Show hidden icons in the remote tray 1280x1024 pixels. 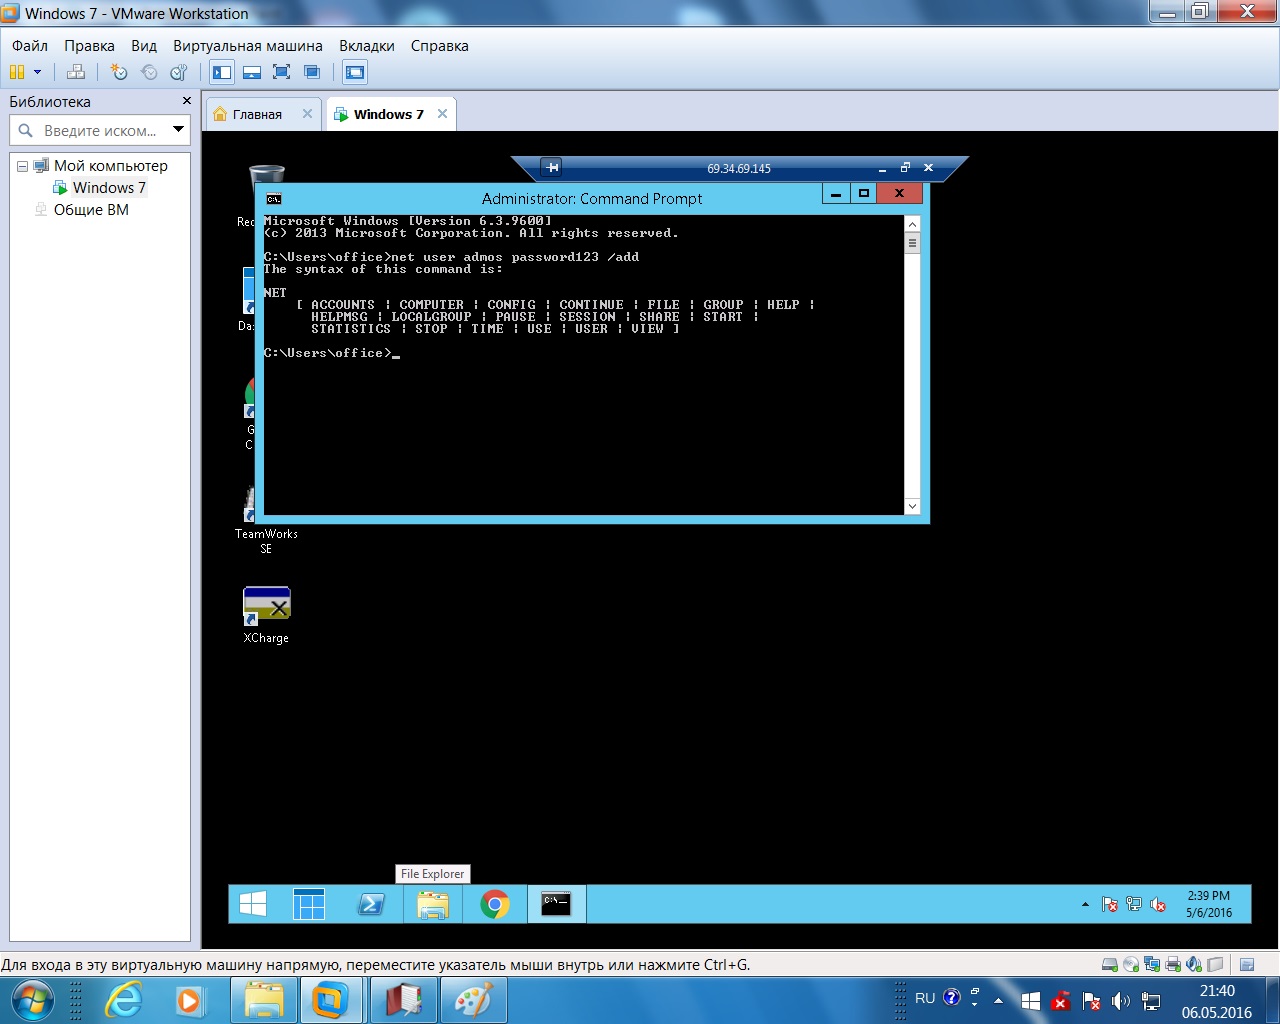coord(1085,905)
